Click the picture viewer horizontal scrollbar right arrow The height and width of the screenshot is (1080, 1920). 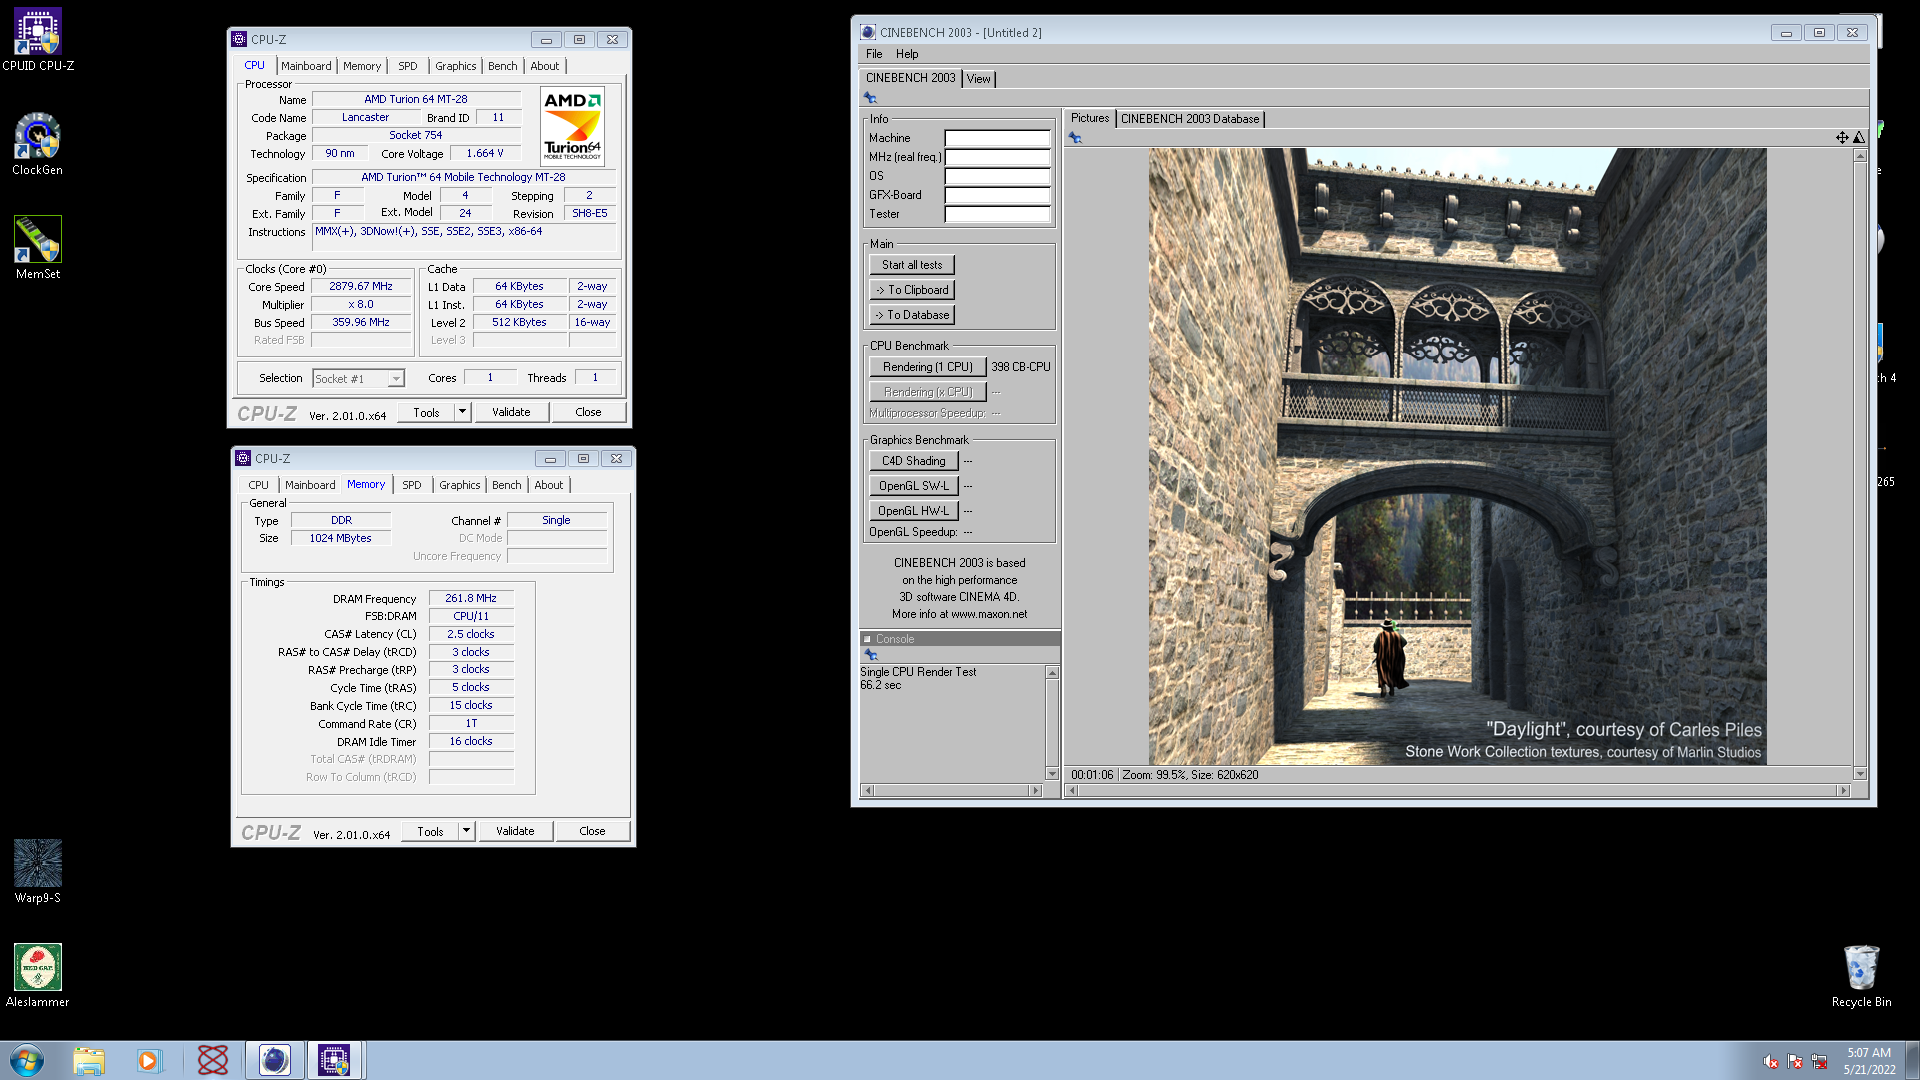tap(1844, 791)
